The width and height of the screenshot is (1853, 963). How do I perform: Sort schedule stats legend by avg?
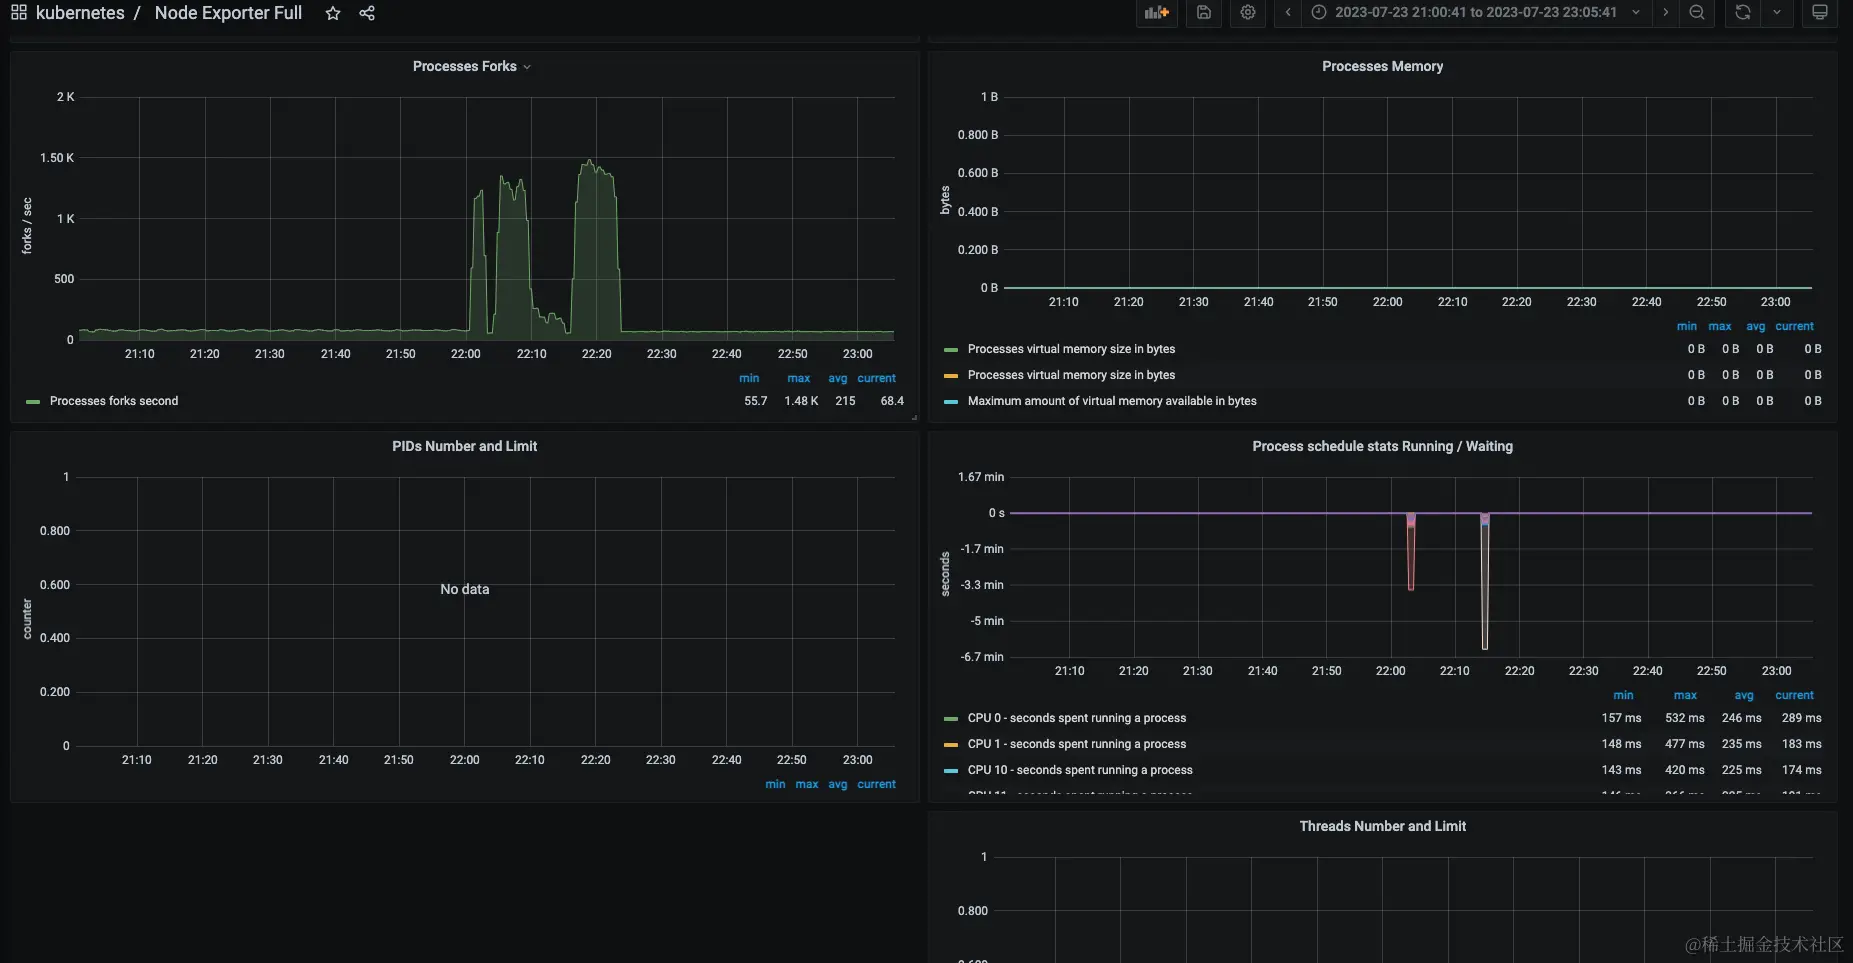(x=1744, y=695)
